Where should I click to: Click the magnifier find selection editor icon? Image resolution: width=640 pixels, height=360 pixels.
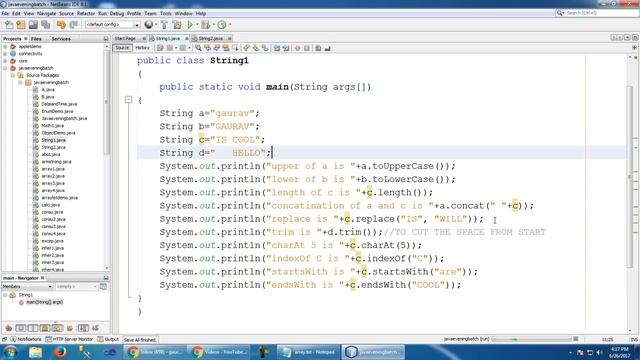[198, 48]
